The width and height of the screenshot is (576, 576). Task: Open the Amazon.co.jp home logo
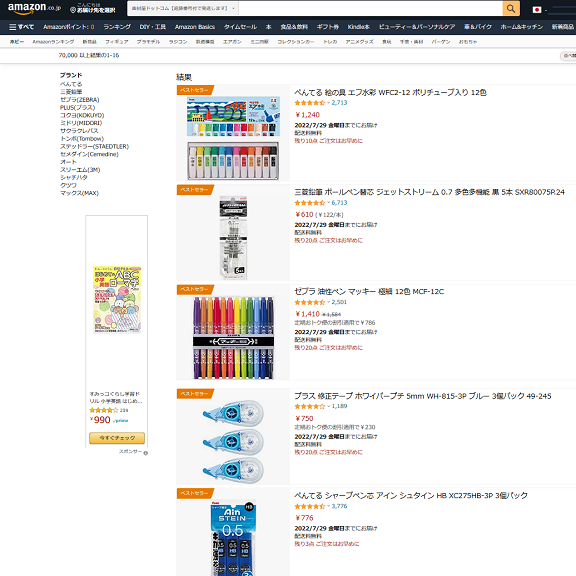point(34,8)
